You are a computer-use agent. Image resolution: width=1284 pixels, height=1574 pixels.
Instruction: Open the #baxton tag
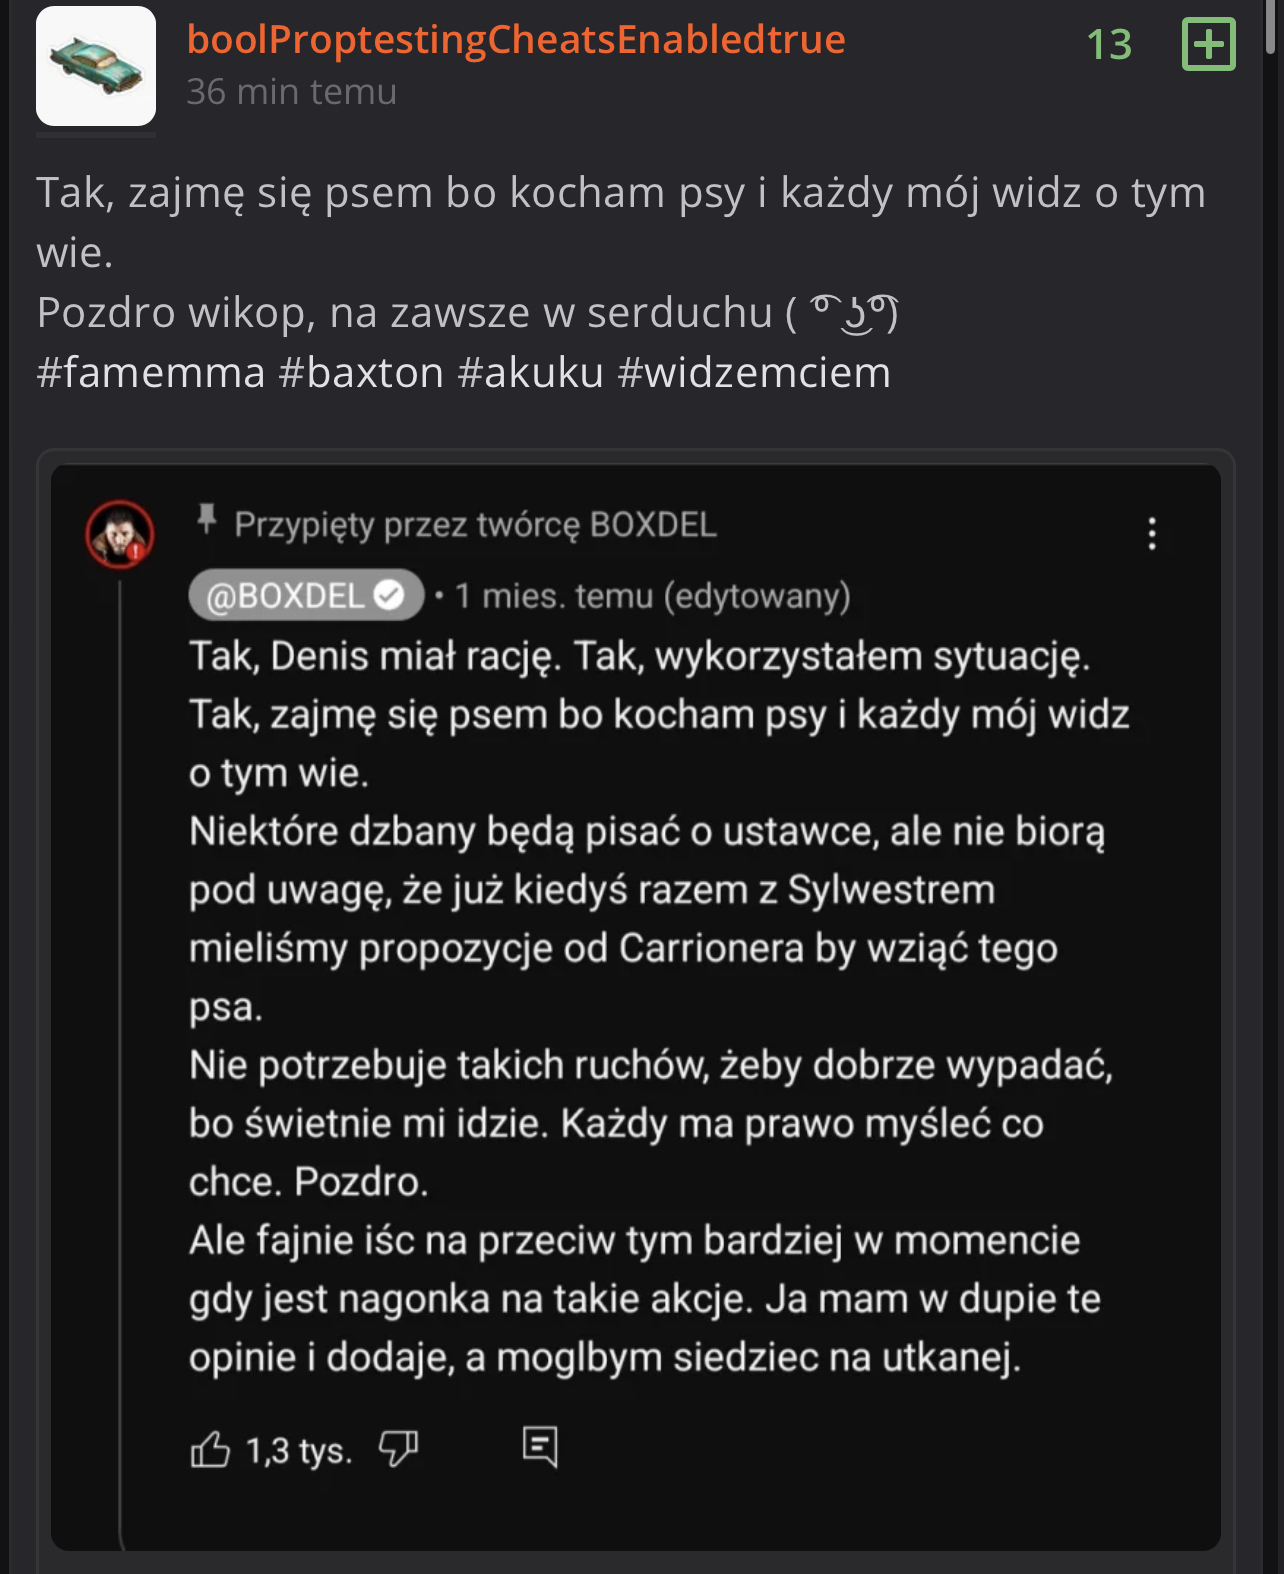pyautogui.click(x=361, y=373)
